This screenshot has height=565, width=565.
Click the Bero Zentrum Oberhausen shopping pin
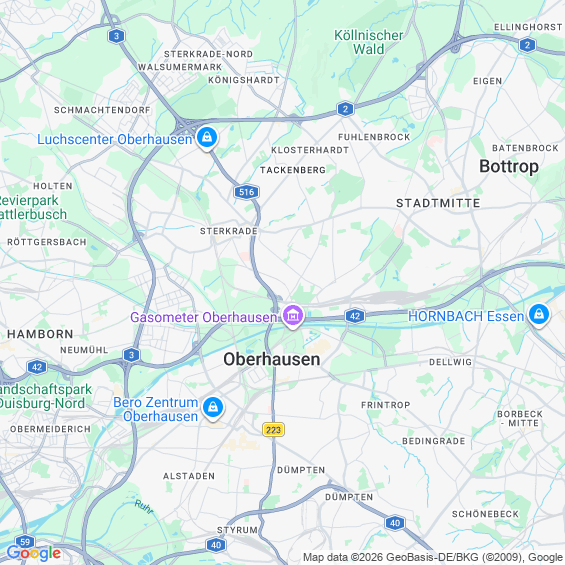click(x=213, y=408)
